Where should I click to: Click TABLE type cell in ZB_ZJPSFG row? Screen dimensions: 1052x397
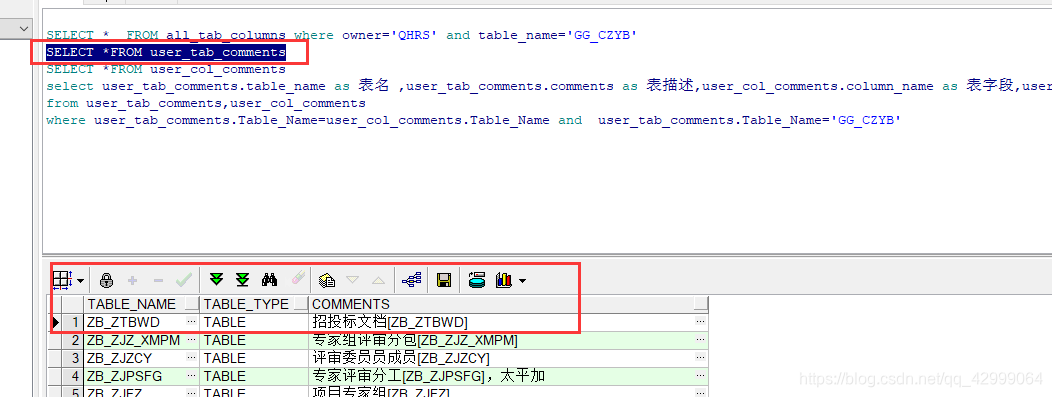[254, 376]
